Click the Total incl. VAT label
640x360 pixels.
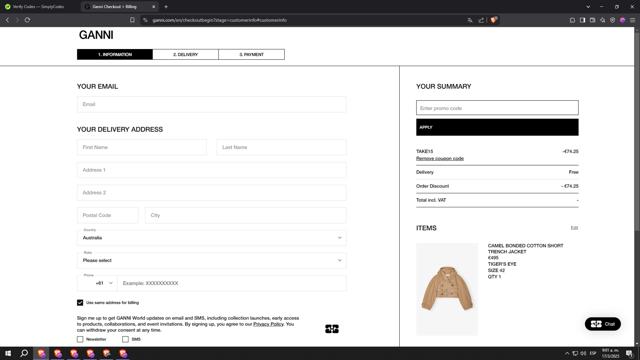pyautogui.click(x=431, y=200)
